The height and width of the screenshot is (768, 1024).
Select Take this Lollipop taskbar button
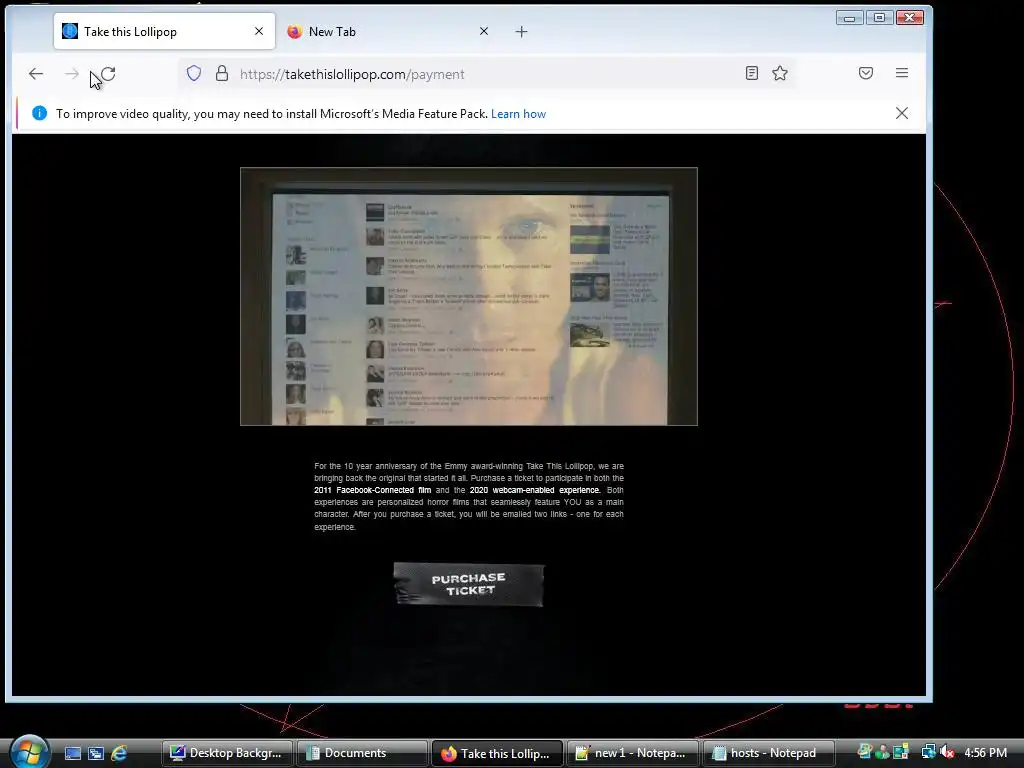coord(498,753)
